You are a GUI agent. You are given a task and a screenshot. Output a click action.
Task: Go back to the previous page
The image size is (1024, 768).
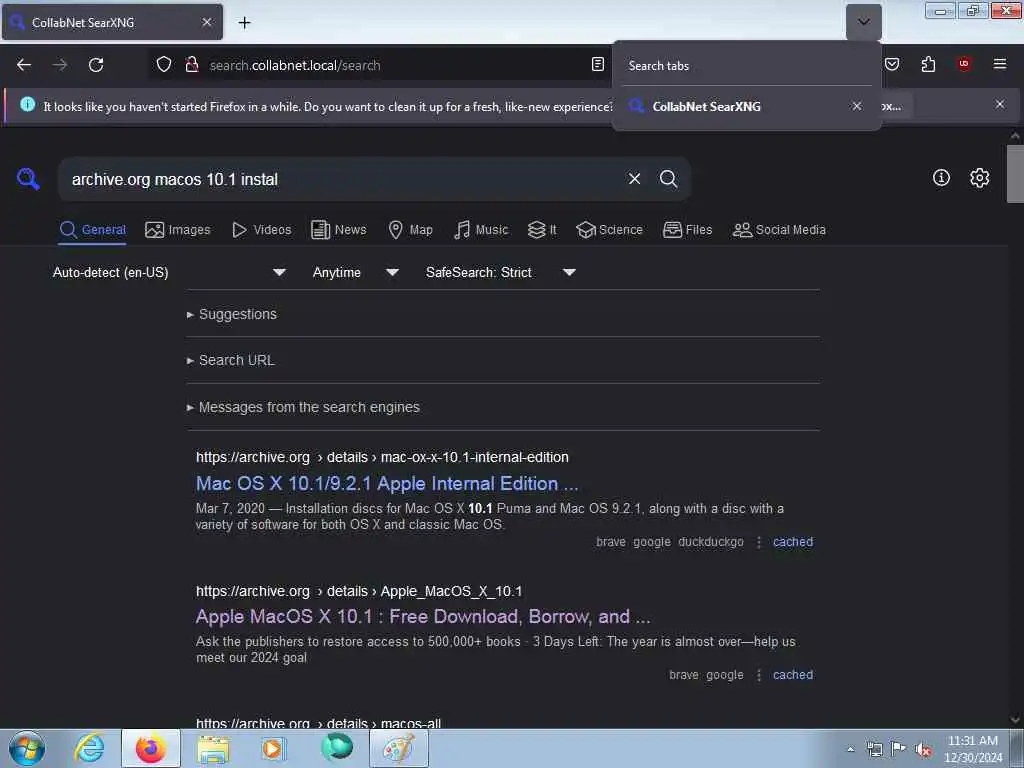[x=24, y=65]
